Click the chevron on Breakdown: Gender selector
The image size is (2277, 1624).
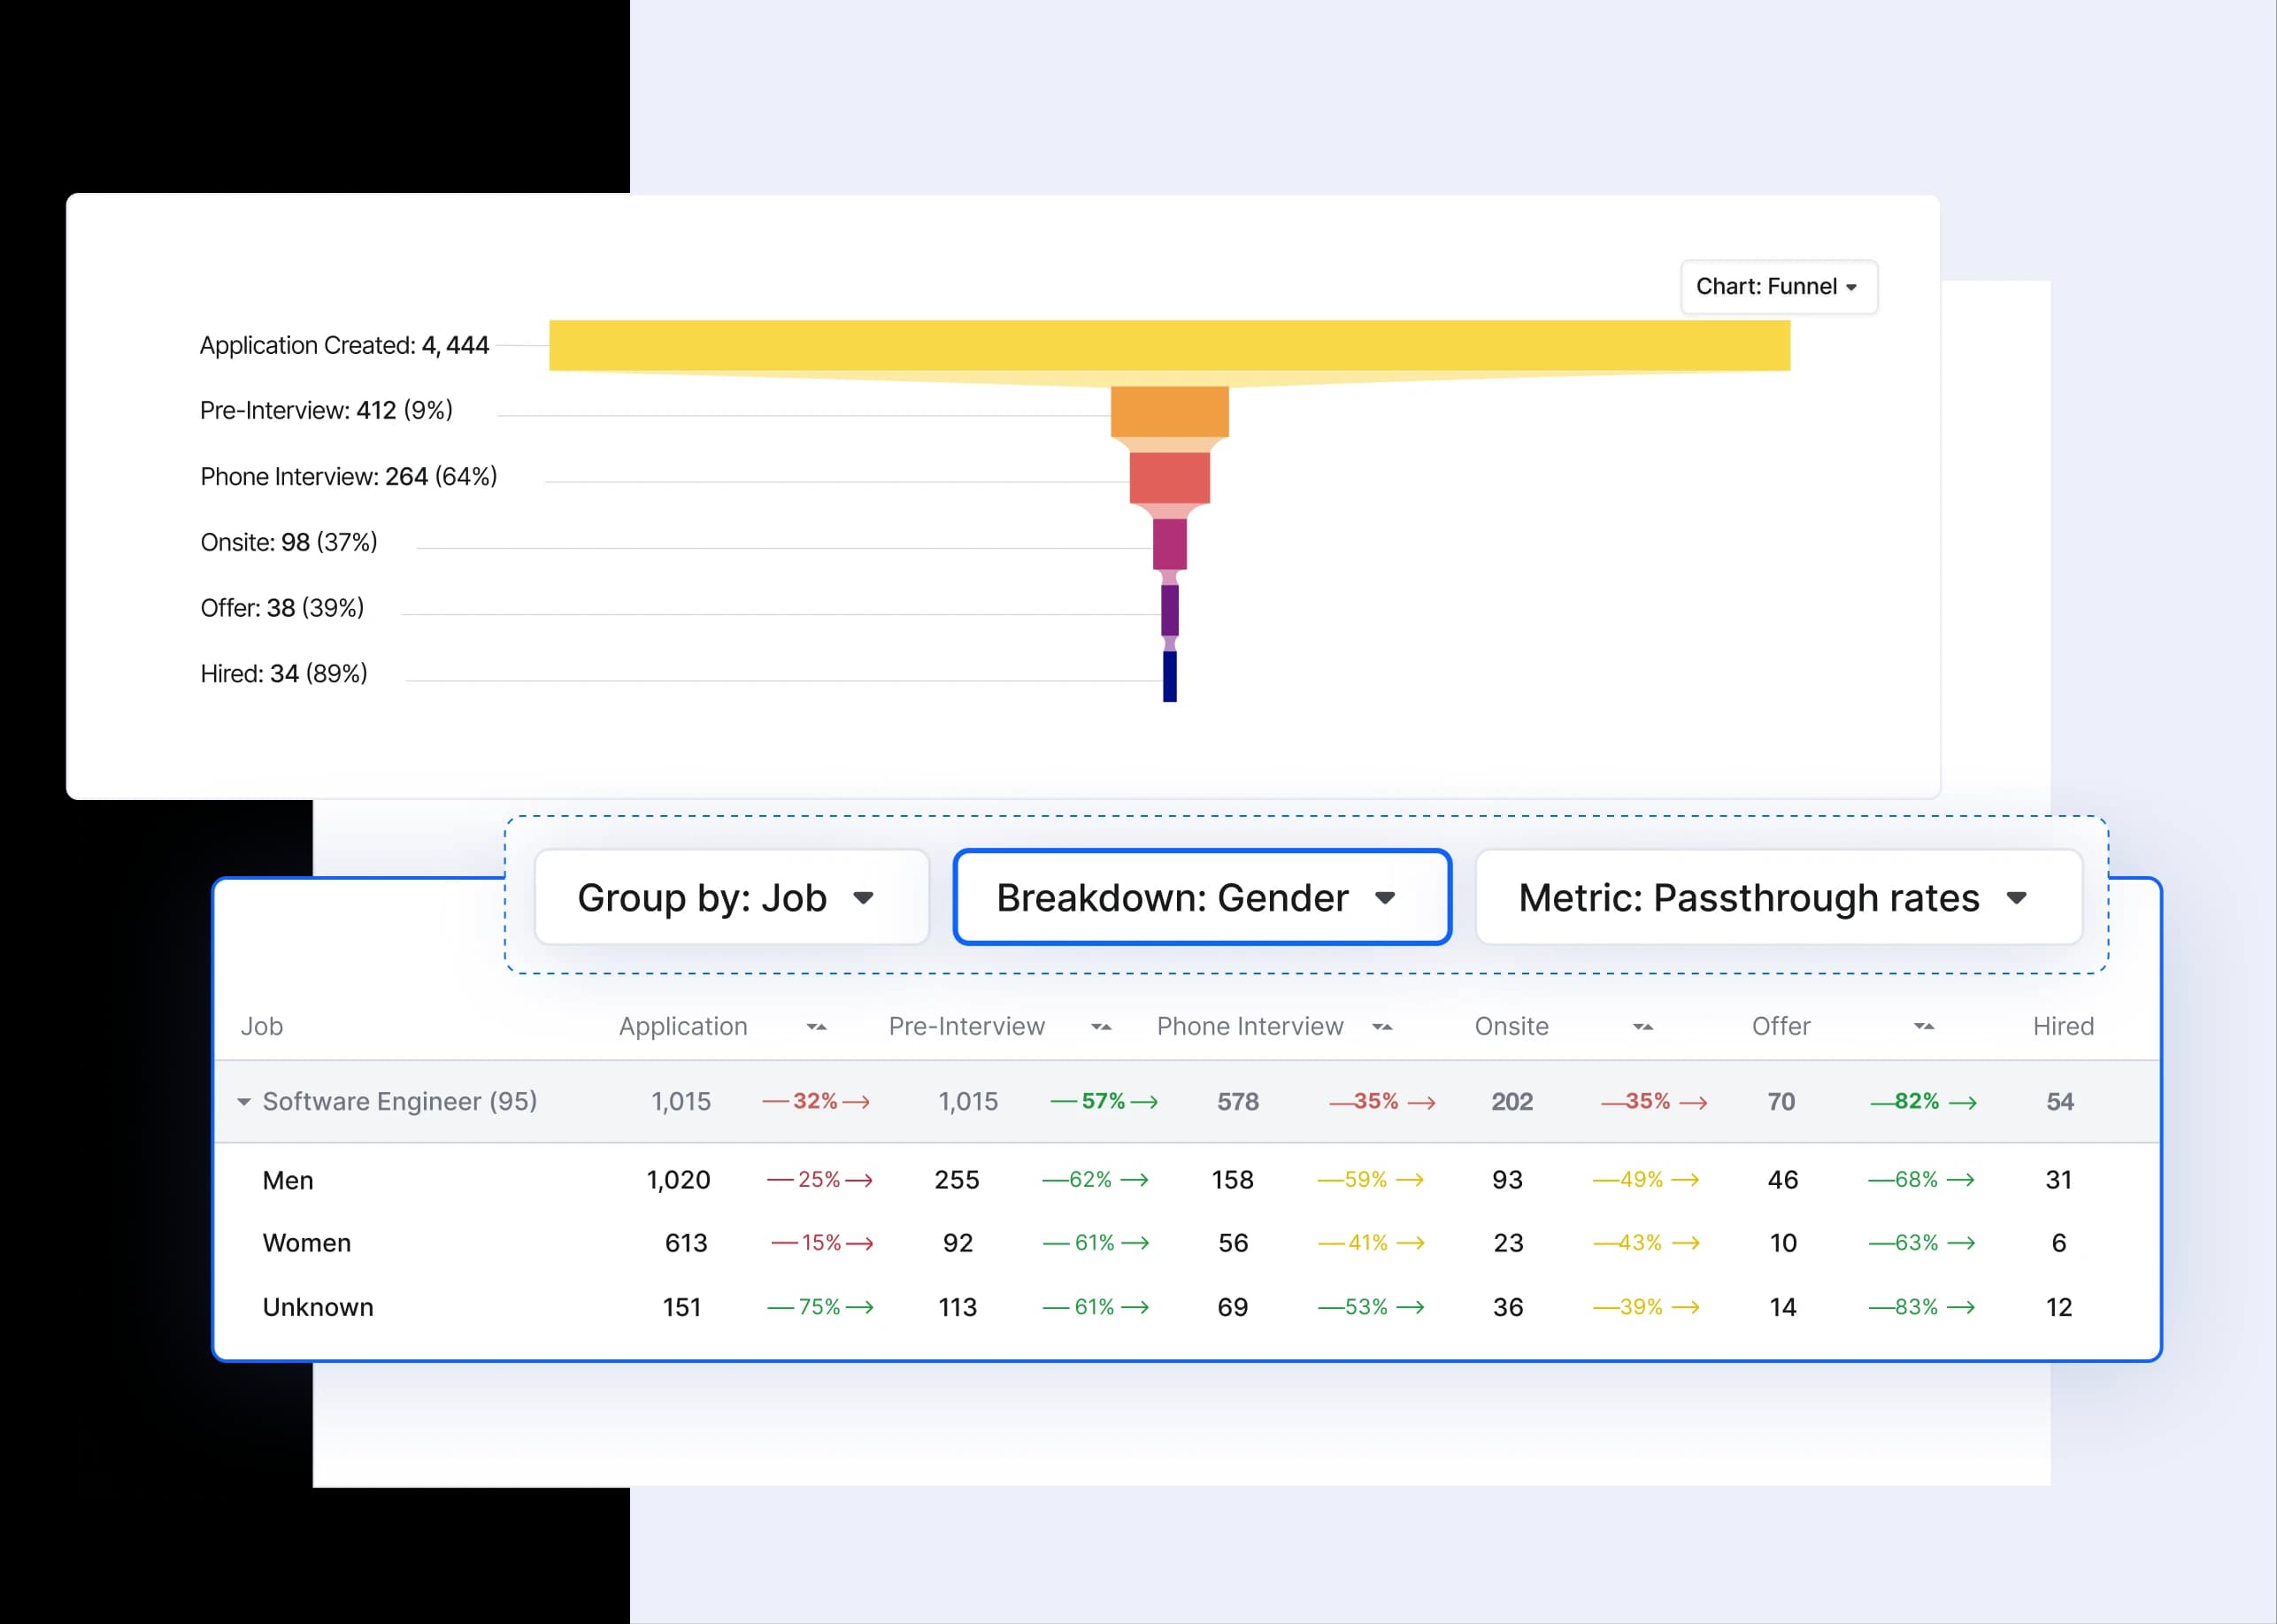1385,898
